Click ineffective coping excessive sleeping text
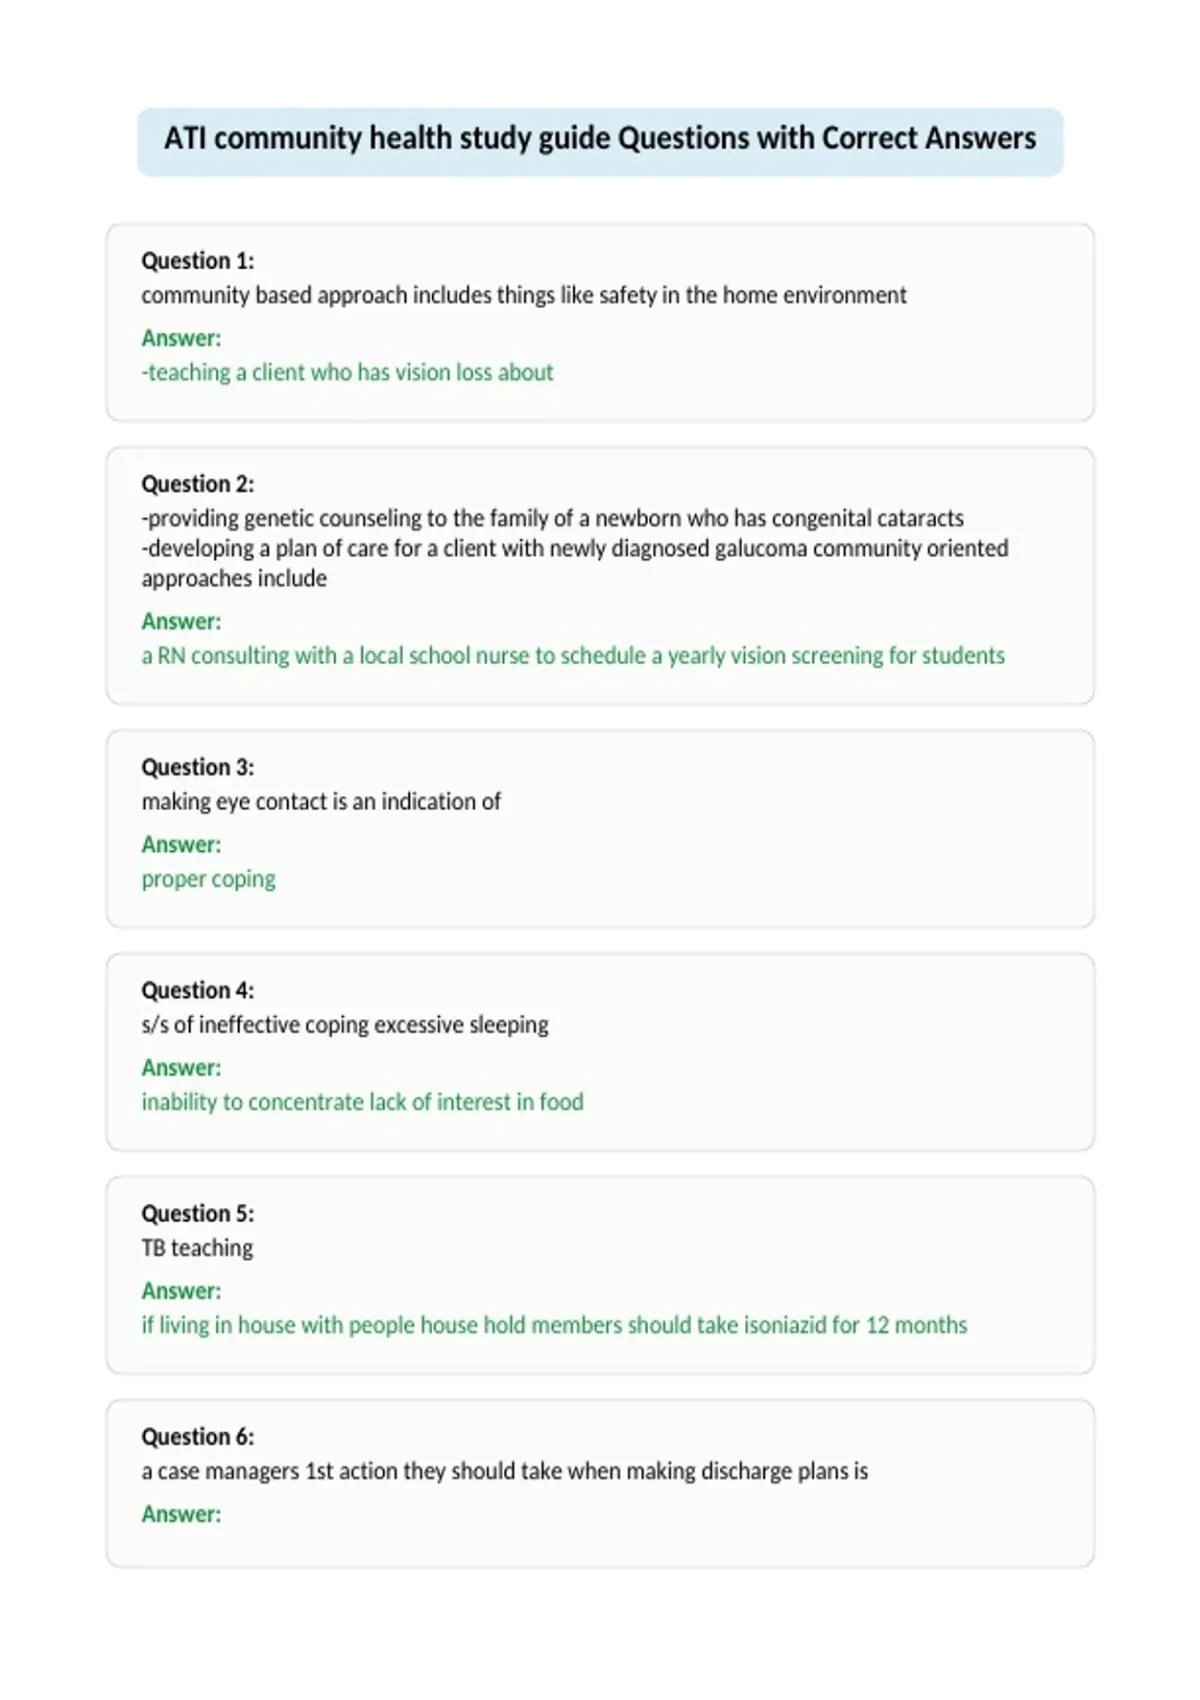The height and width of the screenshot is (1700, 1200). point(345,1024)
